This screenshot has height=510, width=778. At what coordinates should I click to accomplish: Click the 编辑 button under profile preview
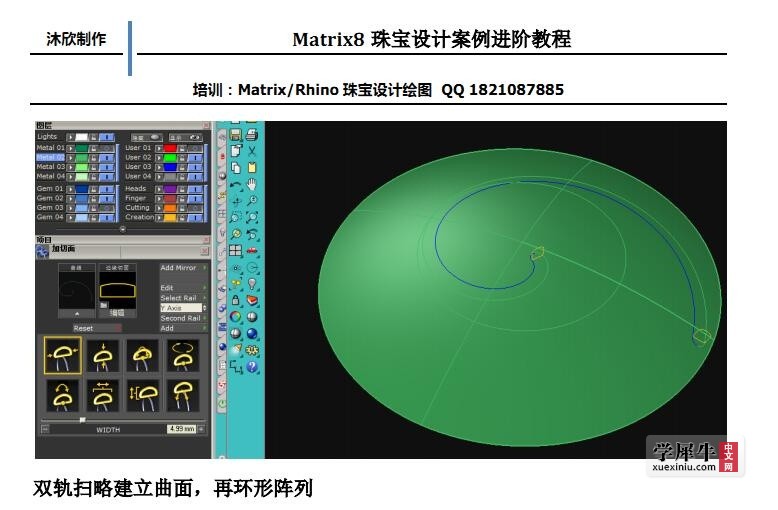pyautogui.click(x=117, y=313)
